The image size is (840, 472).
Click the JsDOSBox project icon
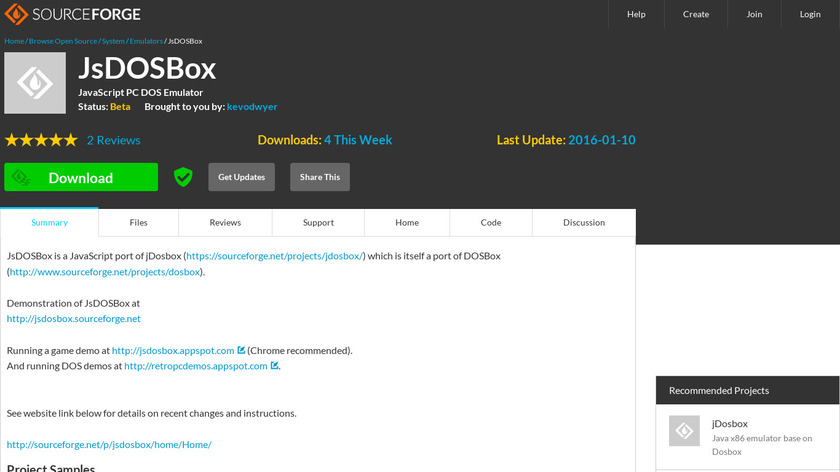click(35, 83)
